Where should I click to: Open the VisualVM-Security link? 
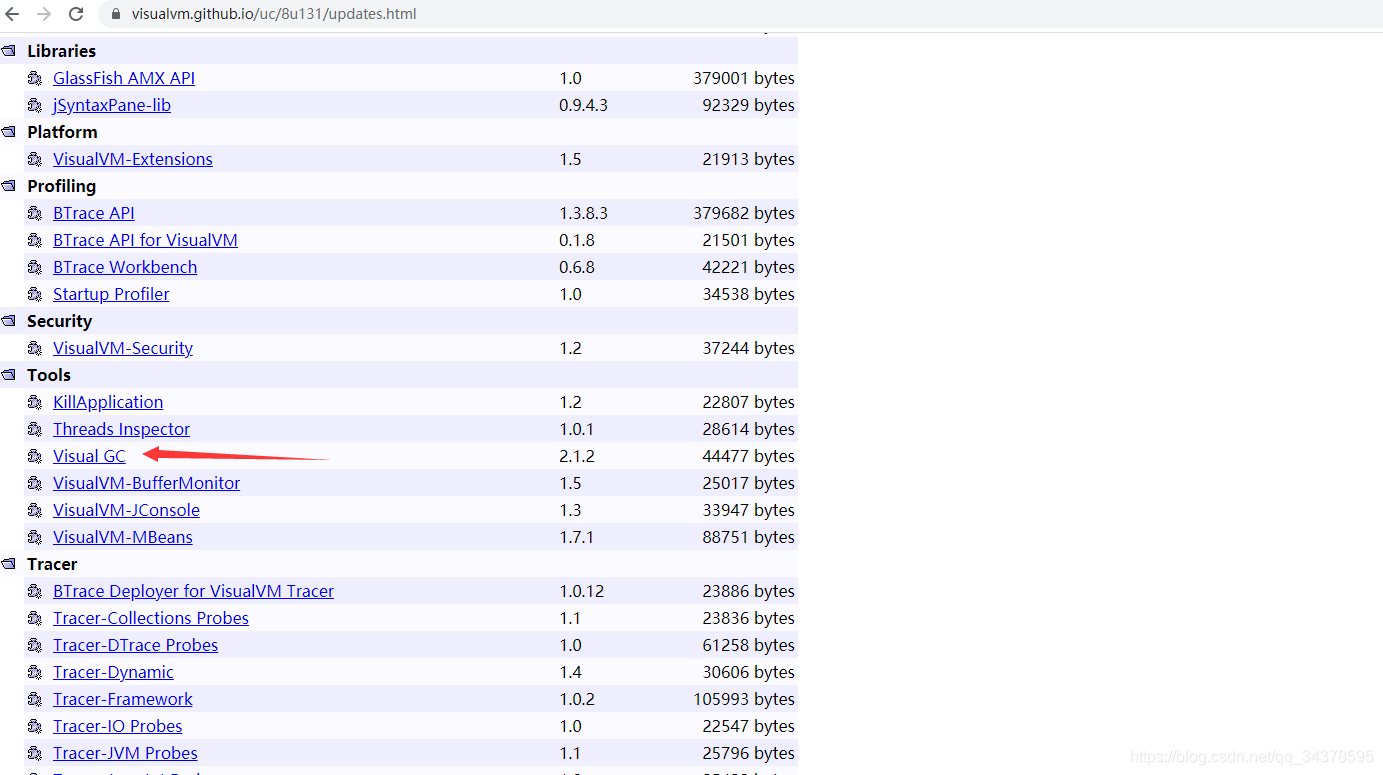[x=123, y=348]
